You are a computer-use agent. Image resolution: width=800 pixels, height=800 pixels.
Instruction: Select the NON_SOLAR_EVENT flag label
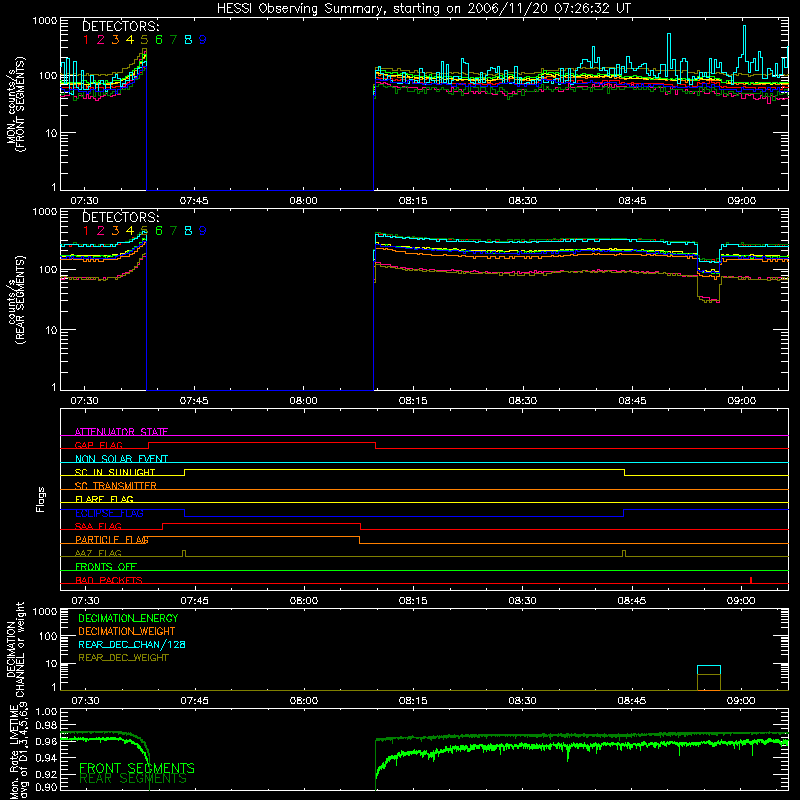tap(121, 459)
